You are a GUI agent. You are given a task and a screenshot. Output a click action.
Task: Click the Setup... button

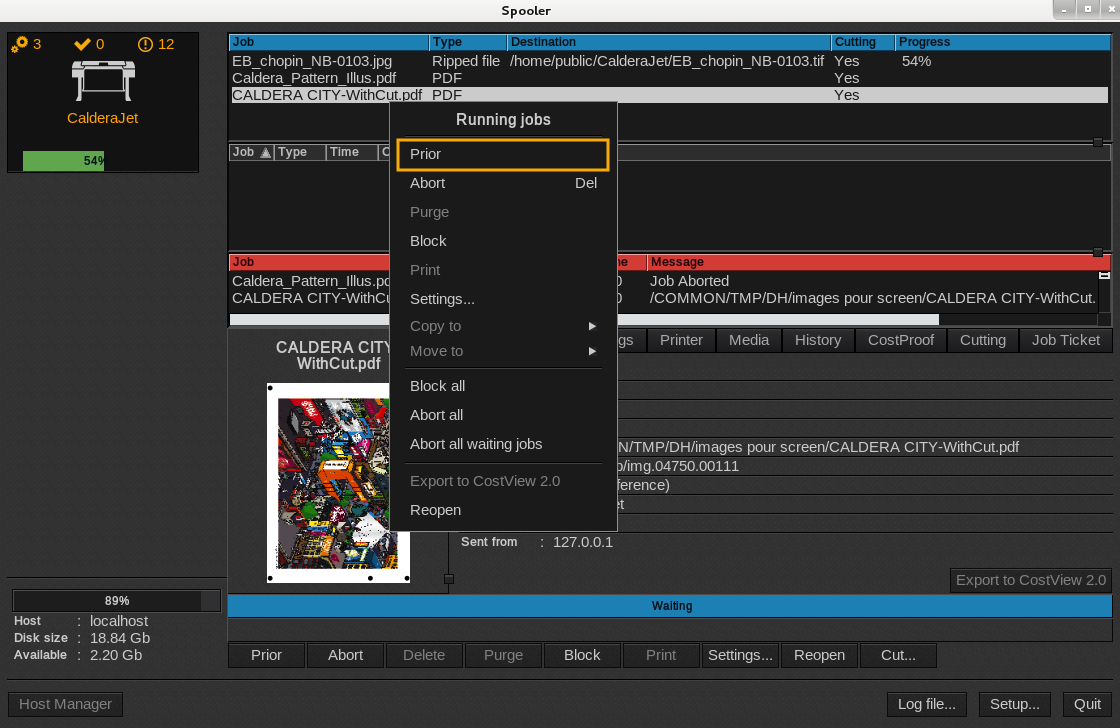point(1015,704)
